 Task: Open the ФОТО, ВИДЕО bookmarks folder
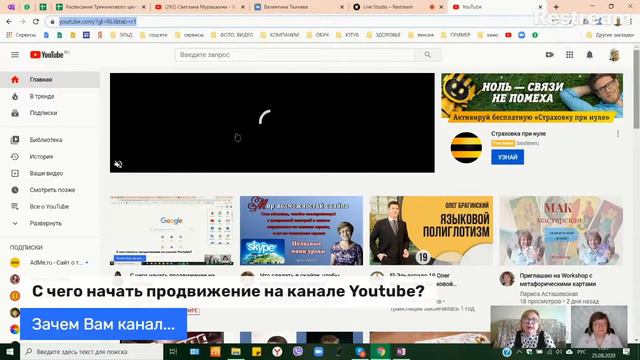(x=232, y=35)
